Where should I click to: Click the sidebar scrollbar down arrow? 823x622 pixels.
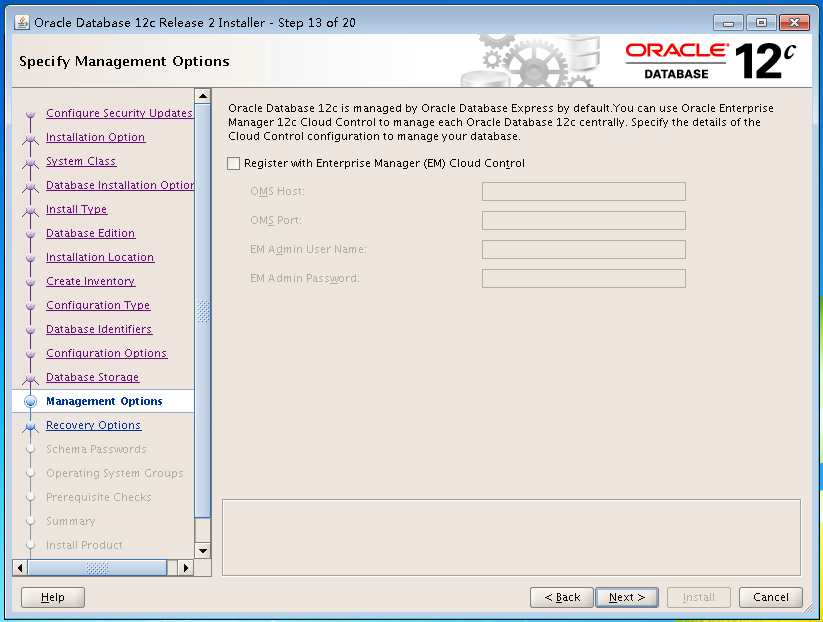click(x=203, y=549)
